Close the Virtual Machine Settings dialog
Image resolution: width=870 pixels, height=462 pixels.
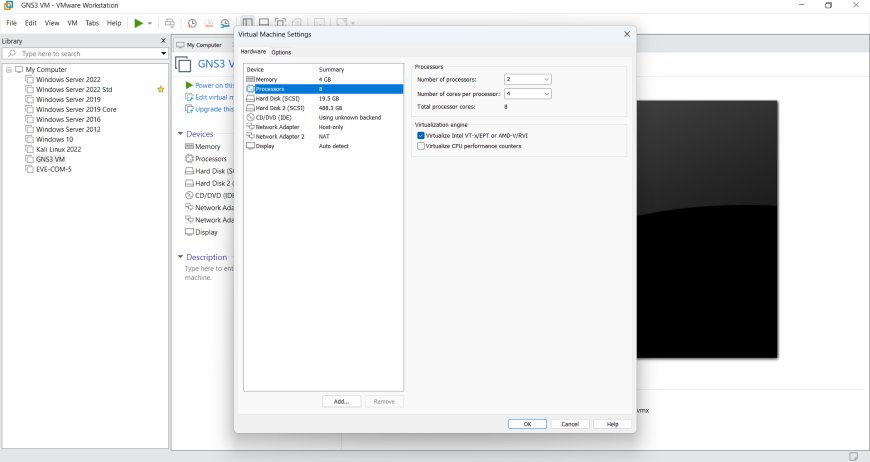(627, 34)
